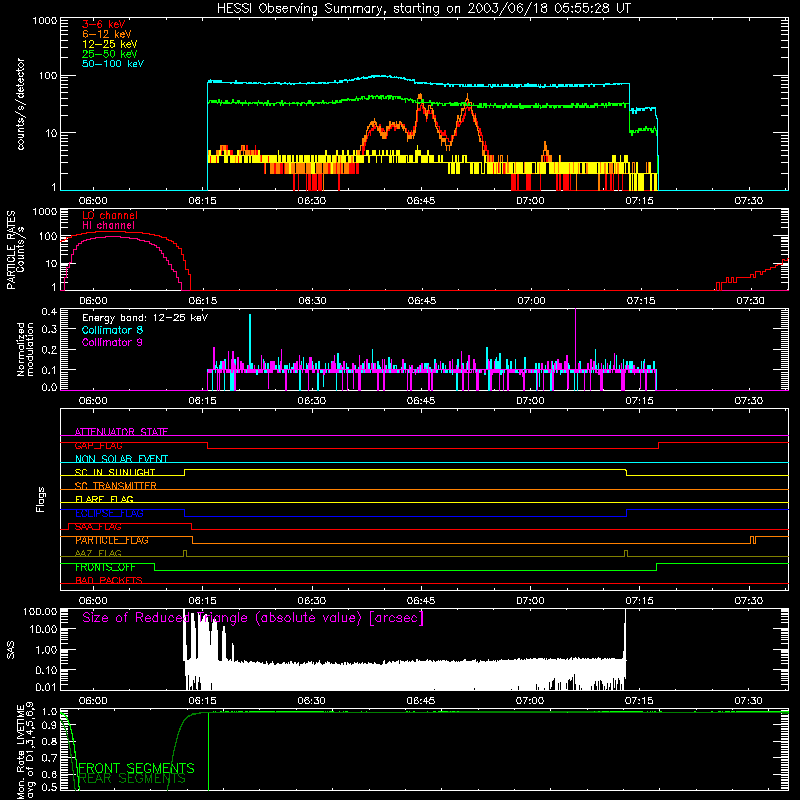Click the ATTENUATOR_STATE flag label
This screenshot has width=800, height=800.
[121, 432]
